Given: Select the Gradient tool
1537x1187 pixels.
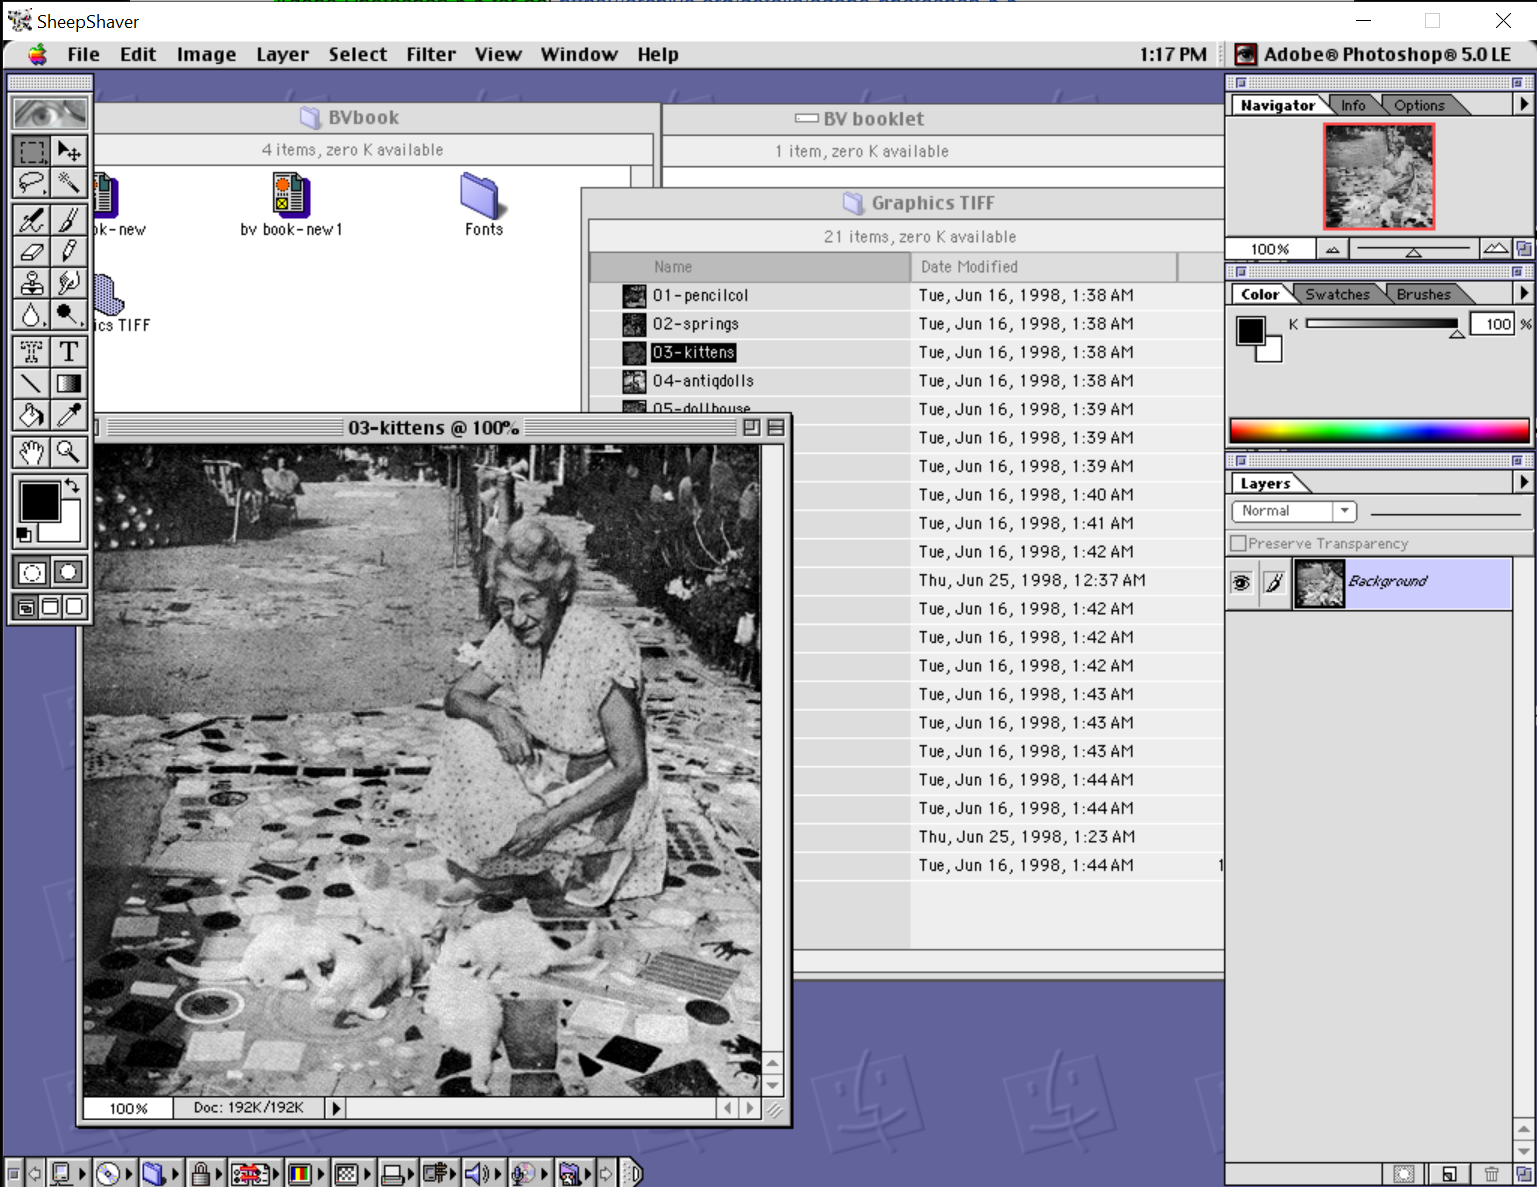Looking at the screenshot, I should 69,383.
